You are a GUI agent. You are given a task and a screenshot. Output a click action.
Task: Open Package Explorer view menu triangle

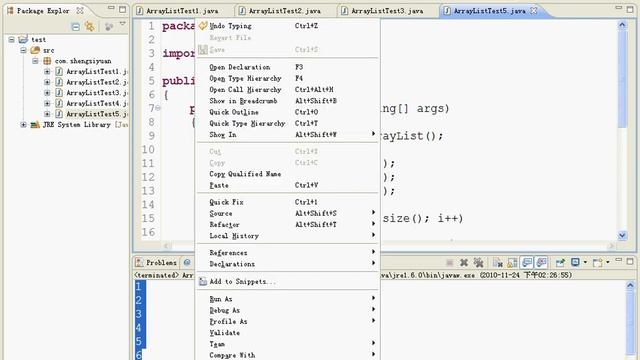point(122,24)
